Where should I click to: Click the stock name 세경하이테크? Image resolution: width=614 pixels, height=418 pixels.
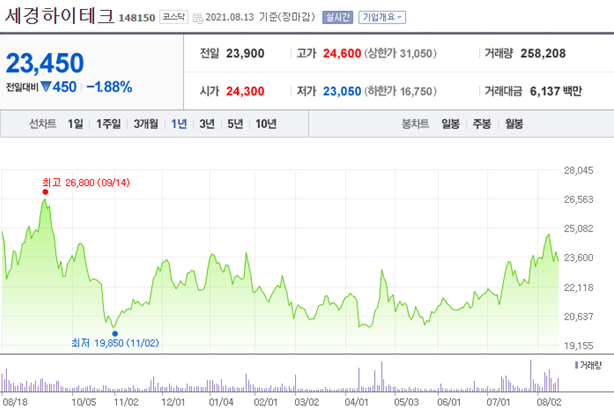(x=59, y=16)
